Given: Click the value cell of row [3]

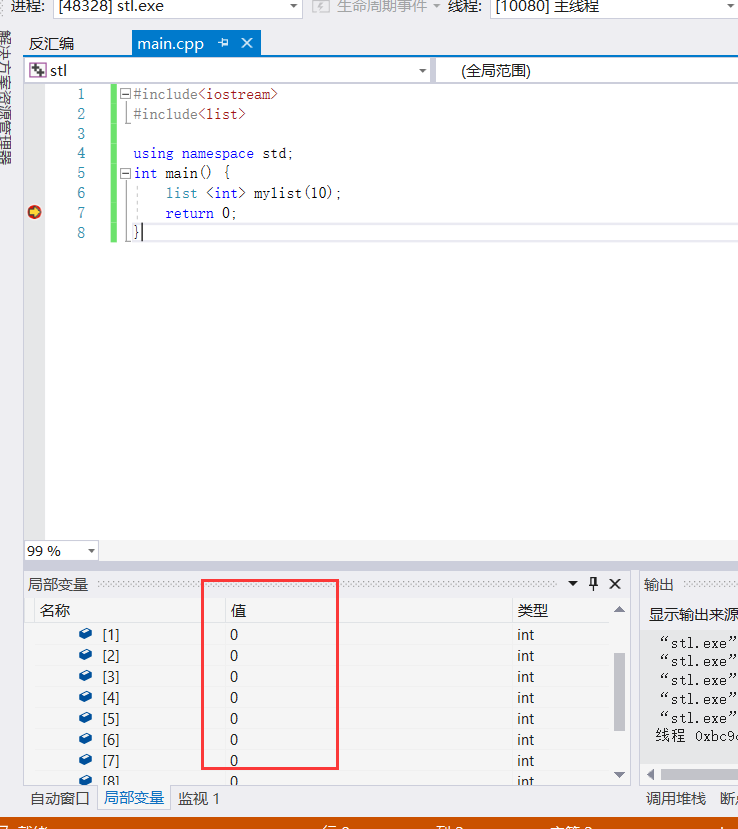Looking at the screenshot, I should [x=368, y=677].
